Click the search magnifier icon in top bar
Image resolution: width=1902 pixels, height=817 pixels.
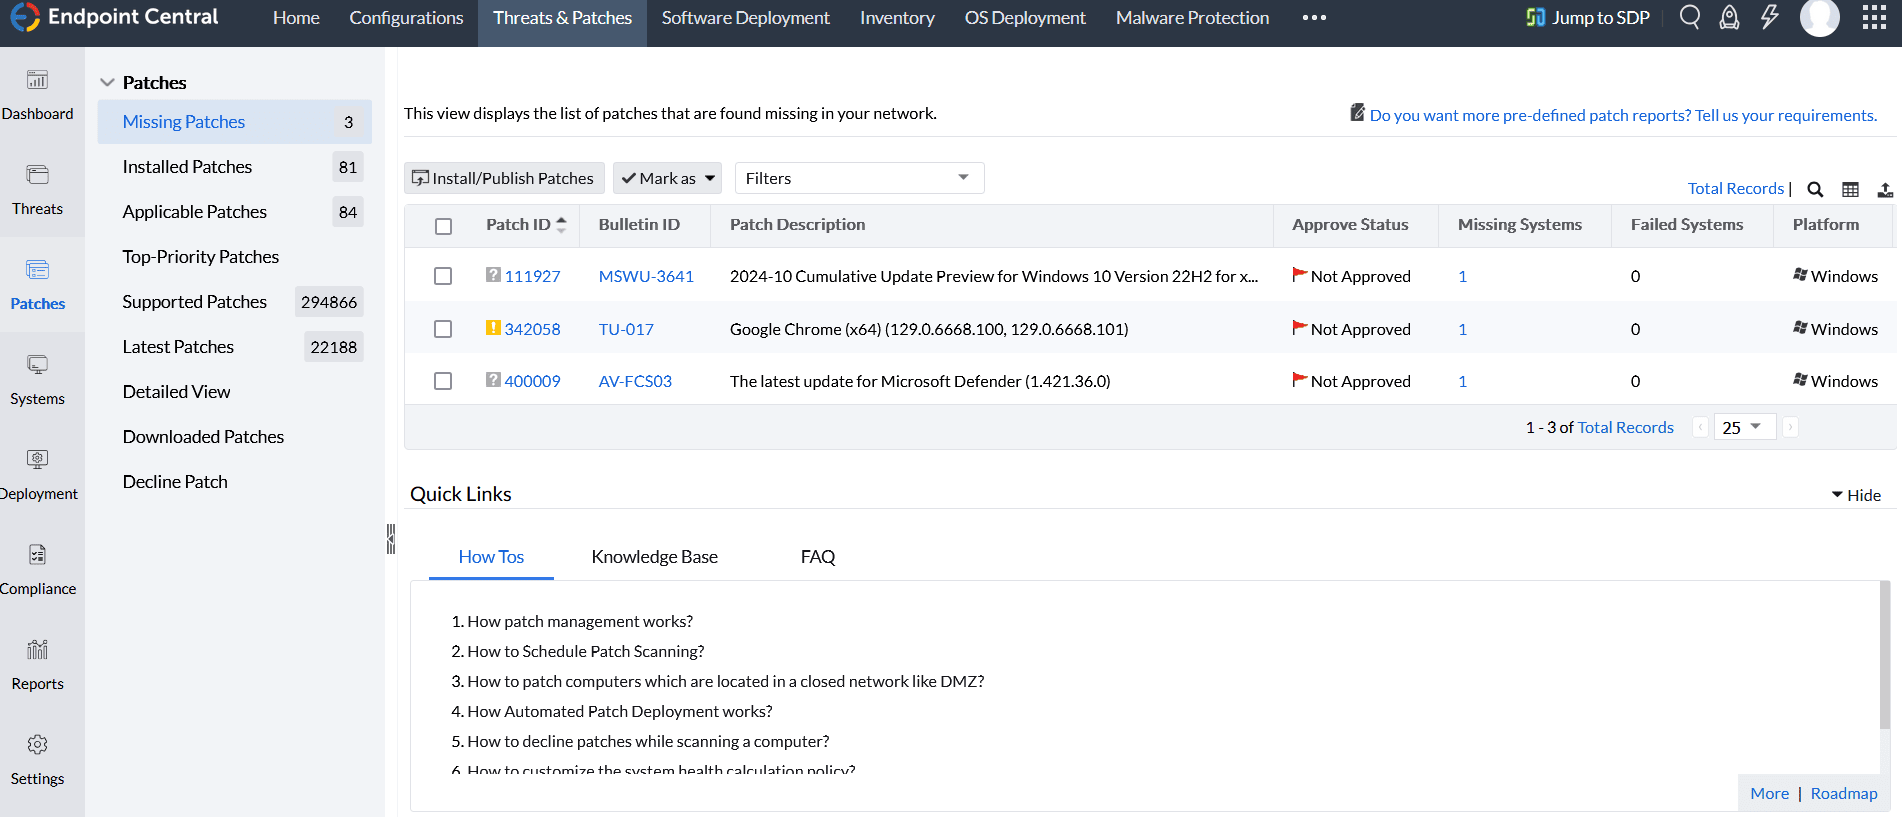pyautogui.click(x=1690, y=17)
